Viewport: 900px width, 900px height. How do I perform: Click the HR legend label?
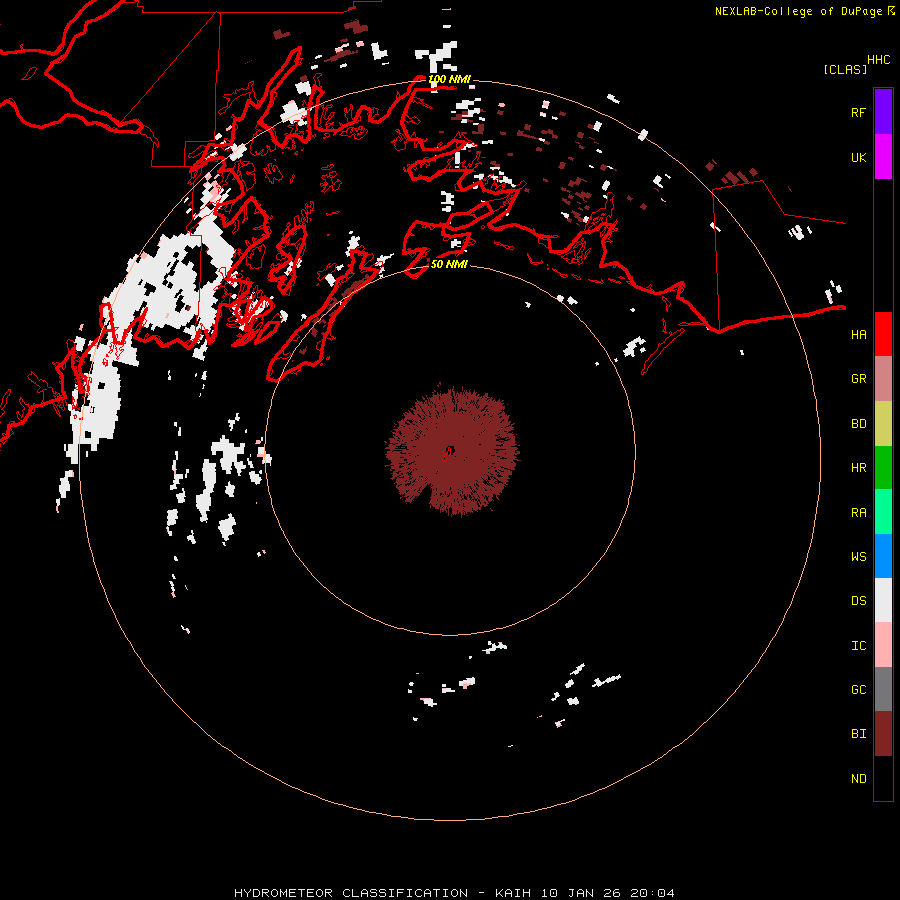858,468
